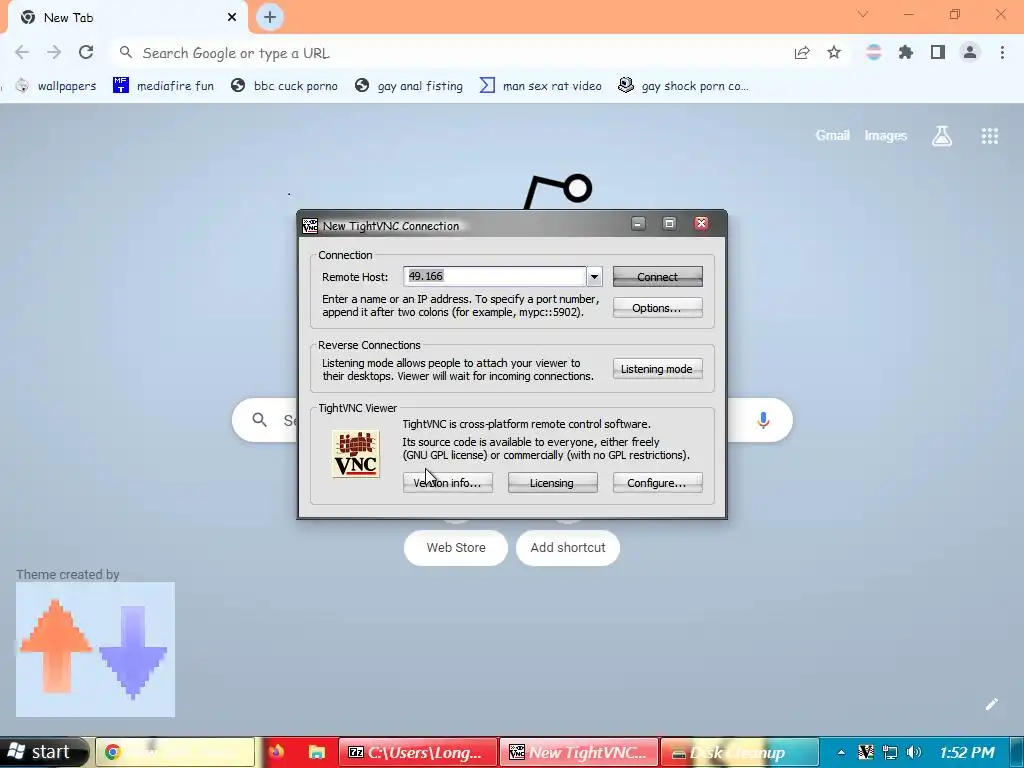Open the volume speaker tray icon
This screenshot has height=768, width=1024.
(914, 752)
